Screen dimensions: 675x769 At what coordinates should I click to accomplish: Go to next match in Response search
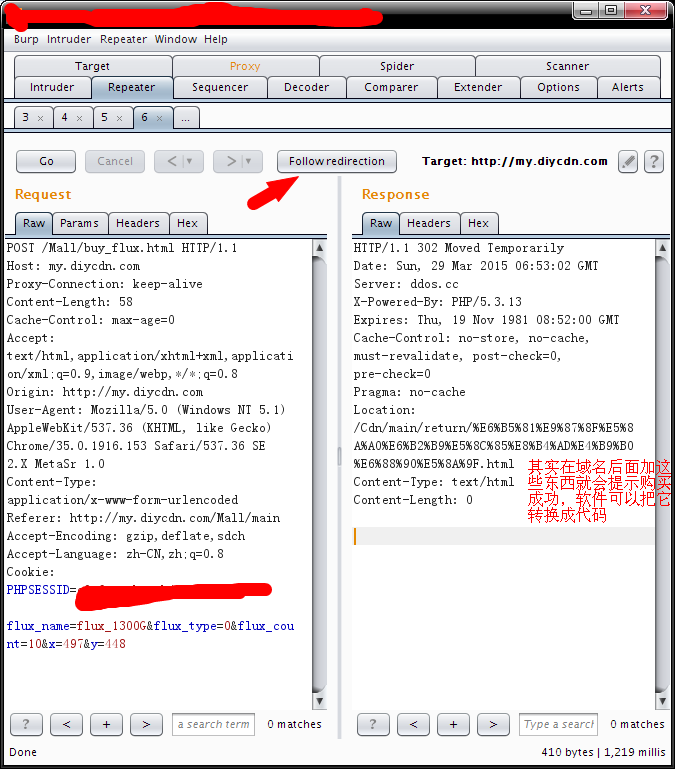(x=493, y=724)
